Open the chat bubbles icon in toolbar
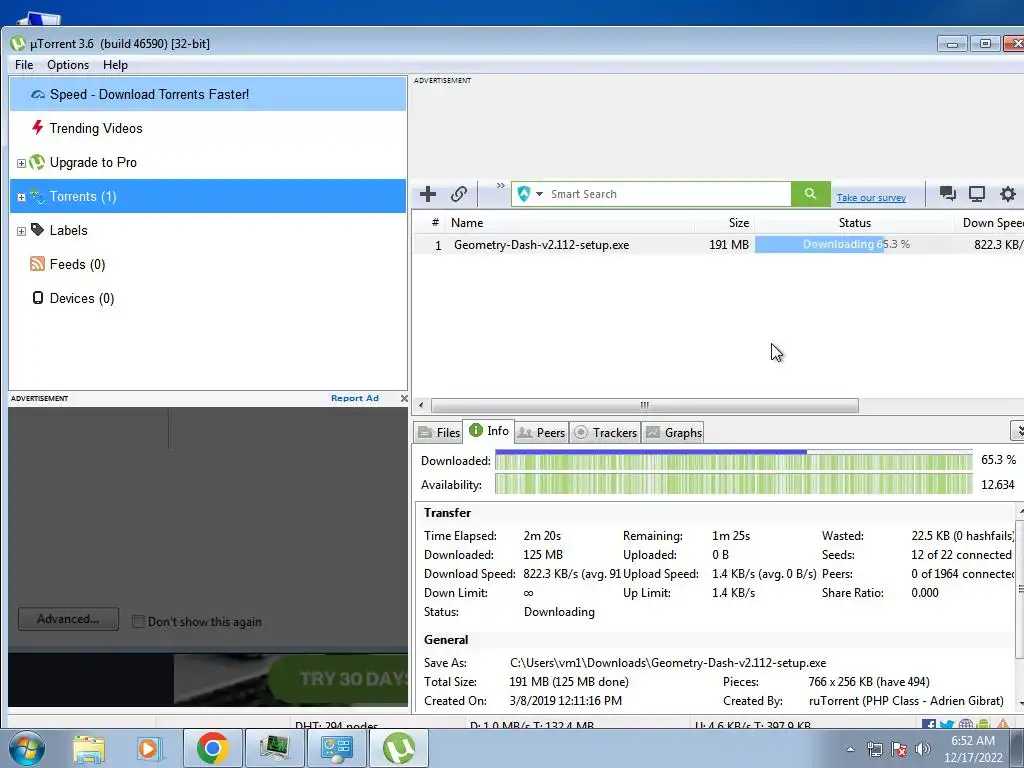Screen dimensions: 1024x768 point(947,193)
